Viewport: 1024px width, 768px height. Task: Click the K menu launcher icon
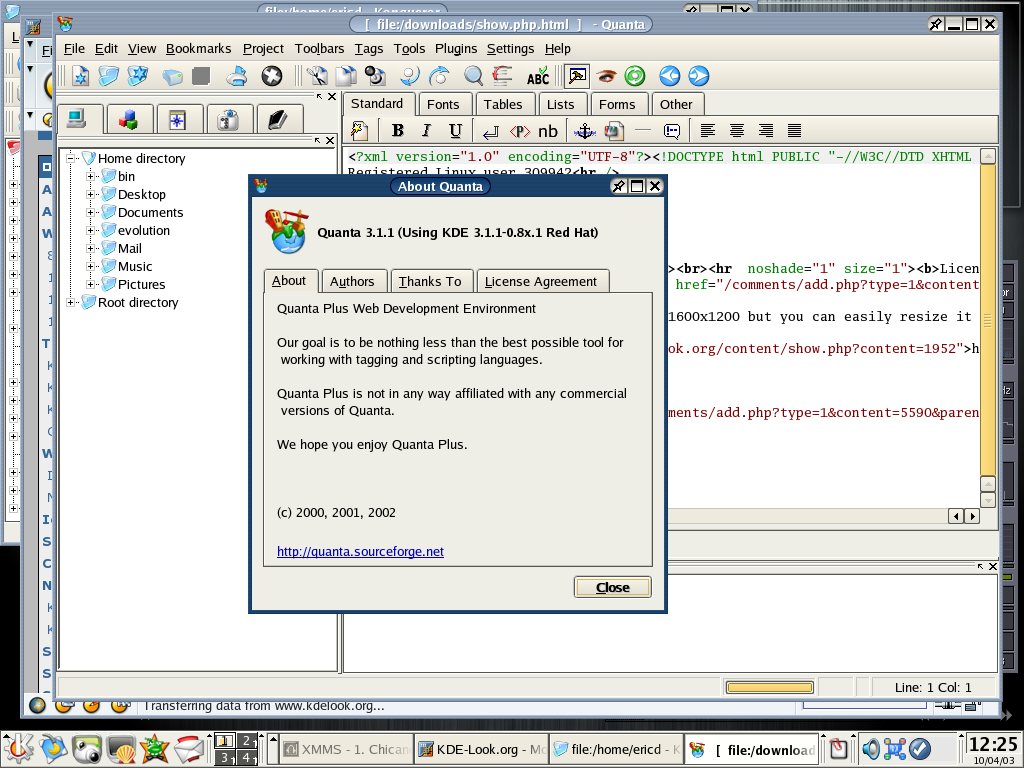[x=18, y=749]
